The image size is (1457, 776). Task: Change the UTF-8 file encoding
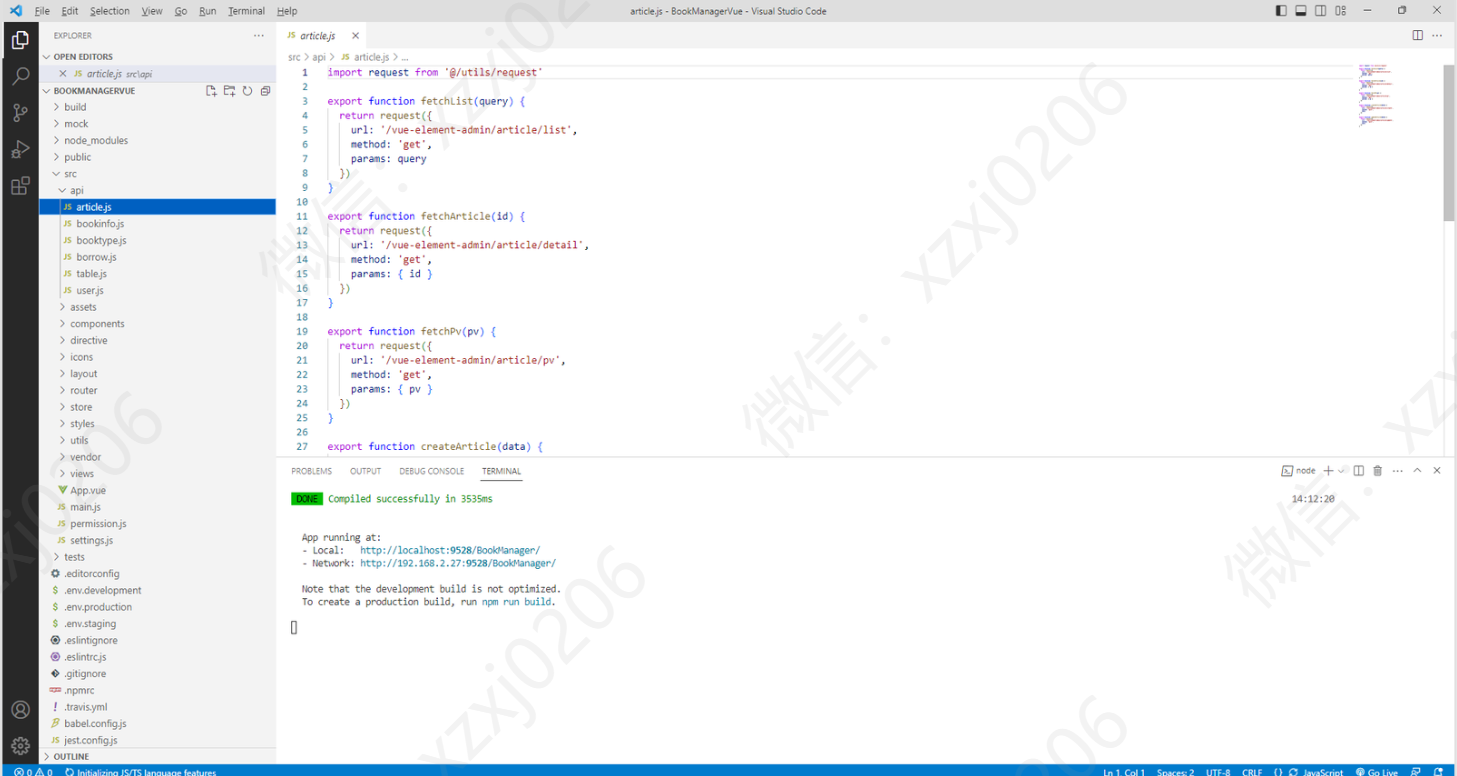point(1218,771)
